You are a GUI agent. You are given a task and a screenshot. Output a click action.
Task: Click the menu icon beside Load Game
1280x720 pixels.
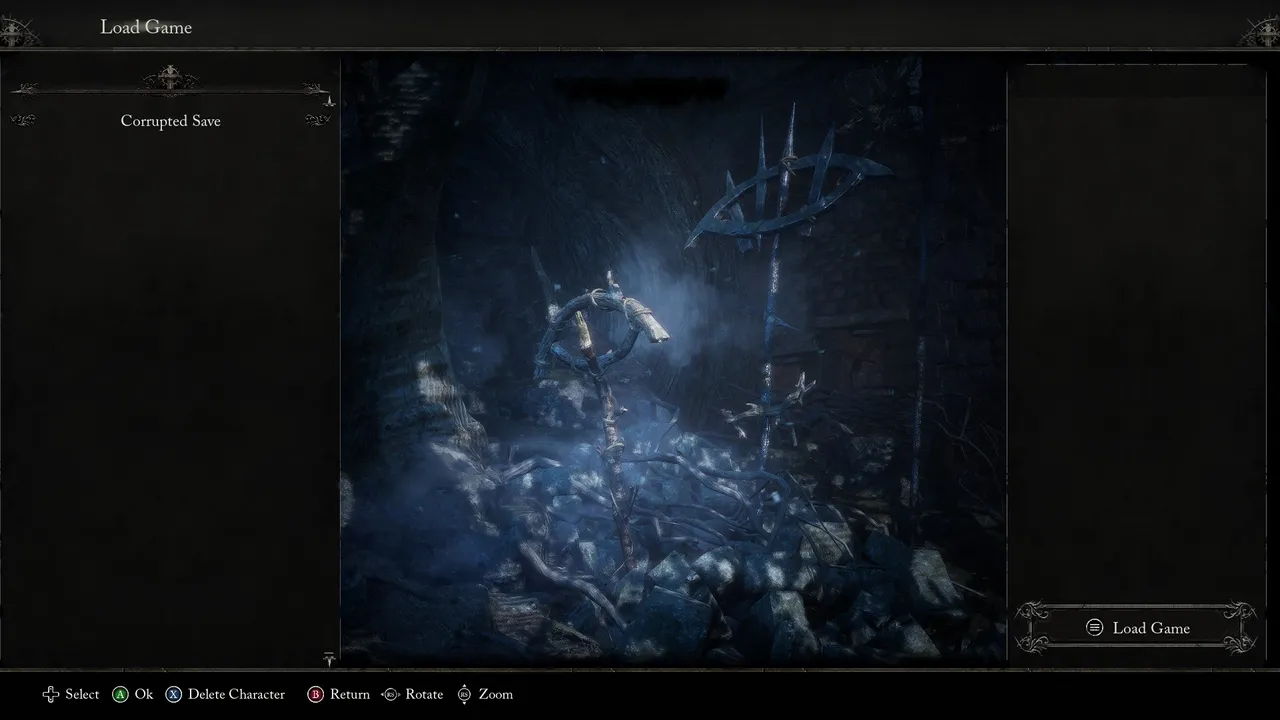pyautogui.click(x=1095, y=628)
